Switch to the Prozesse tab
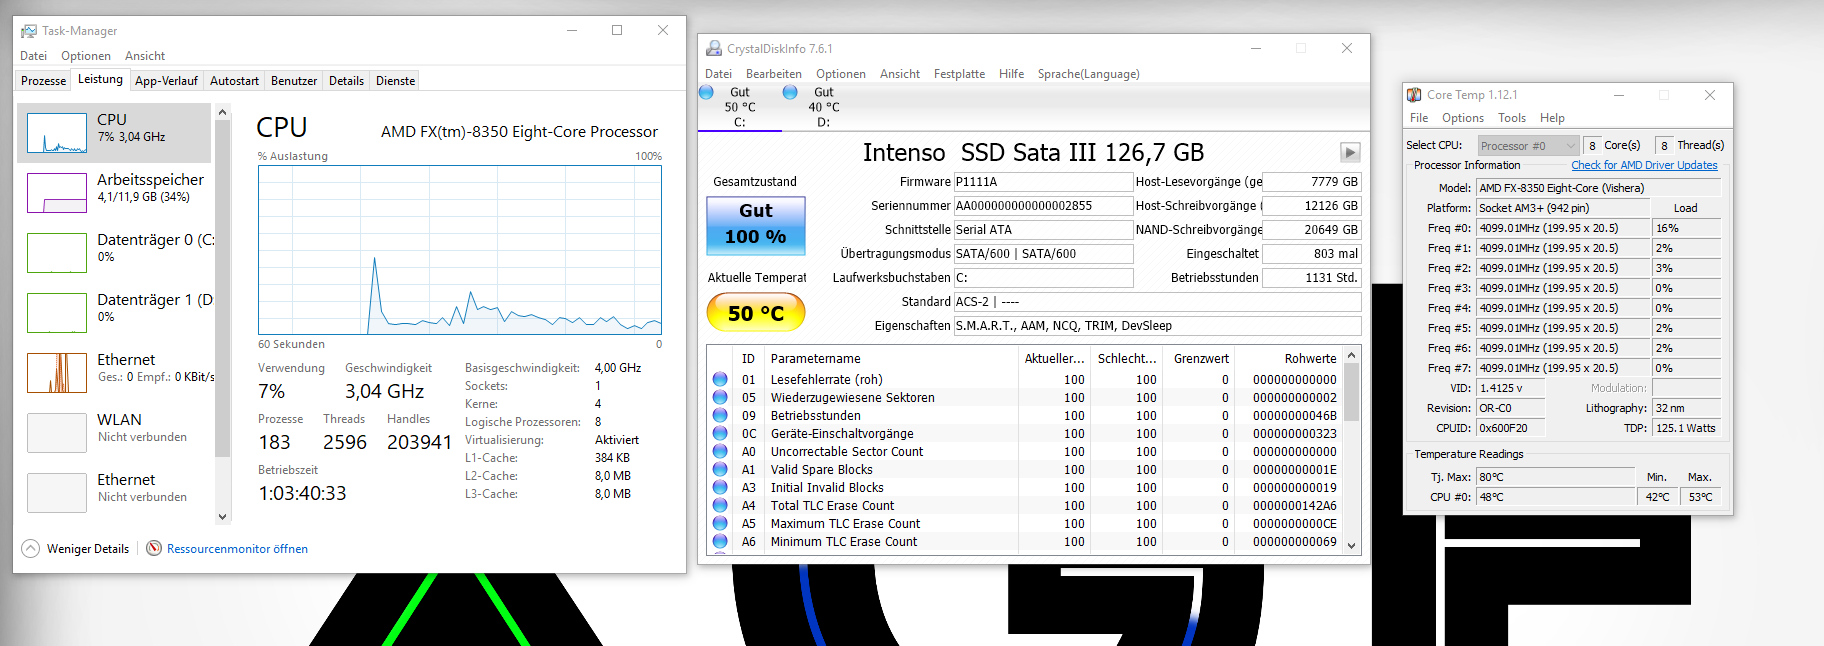The width and height of the screenshot is (1824, 646). [44, 81]
